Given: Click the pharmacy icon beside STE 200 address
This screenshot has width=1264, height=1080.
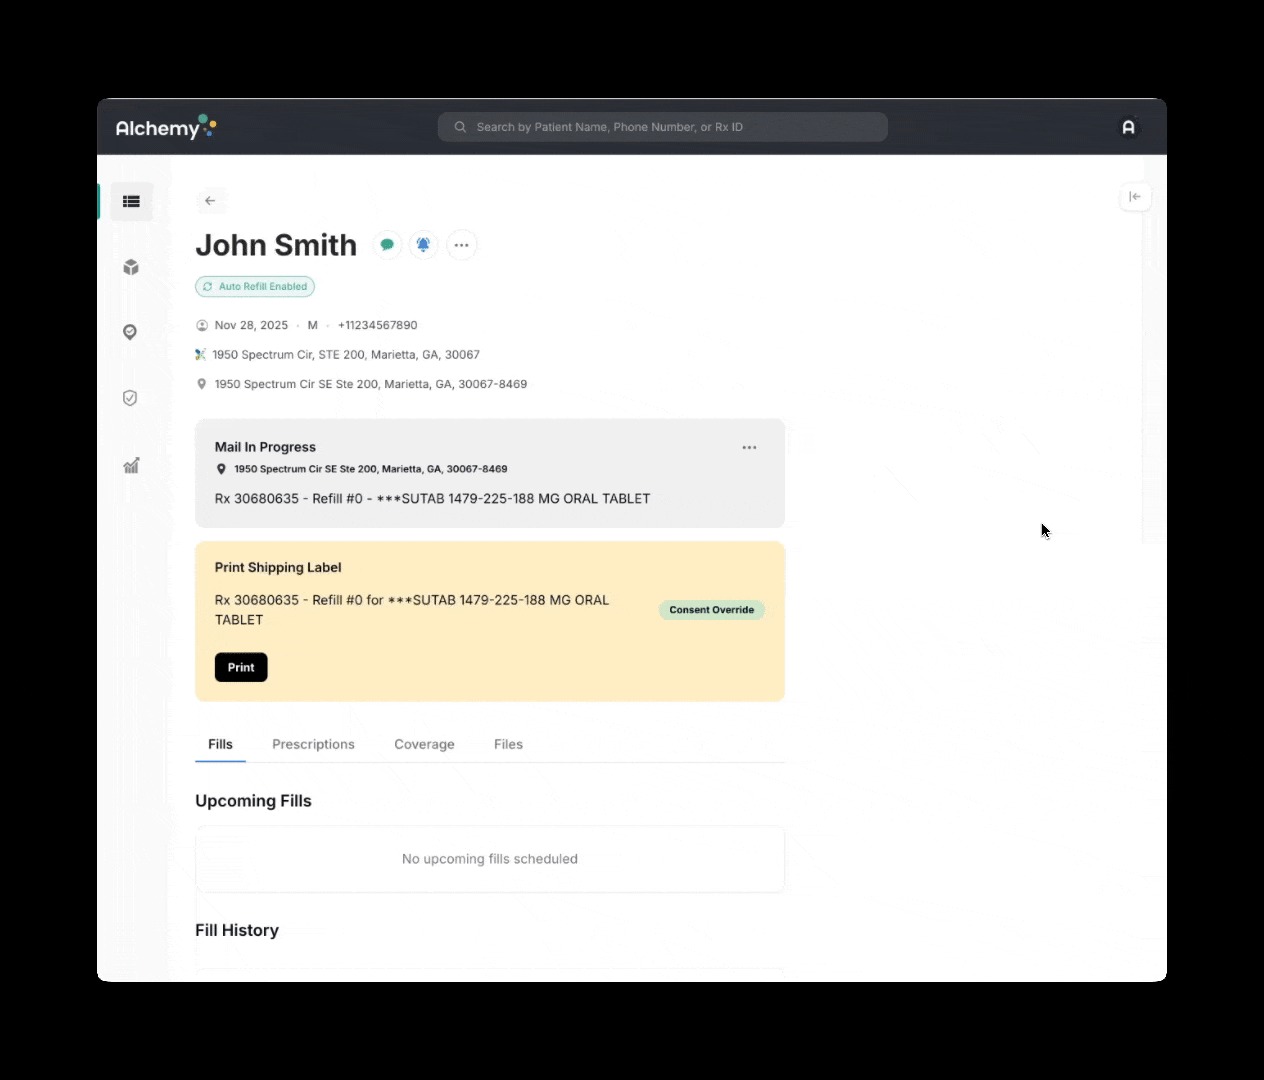Looking at the screenshot, I should [200, 355].
